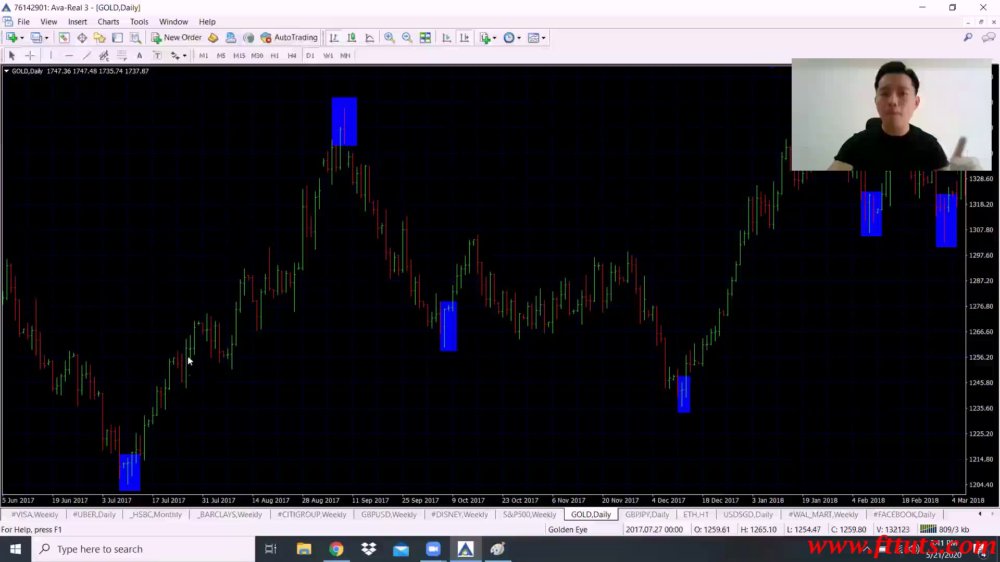Zoom out of the chart
The width and height of the screenshot is (1000, 562).
tap(407, 38)
